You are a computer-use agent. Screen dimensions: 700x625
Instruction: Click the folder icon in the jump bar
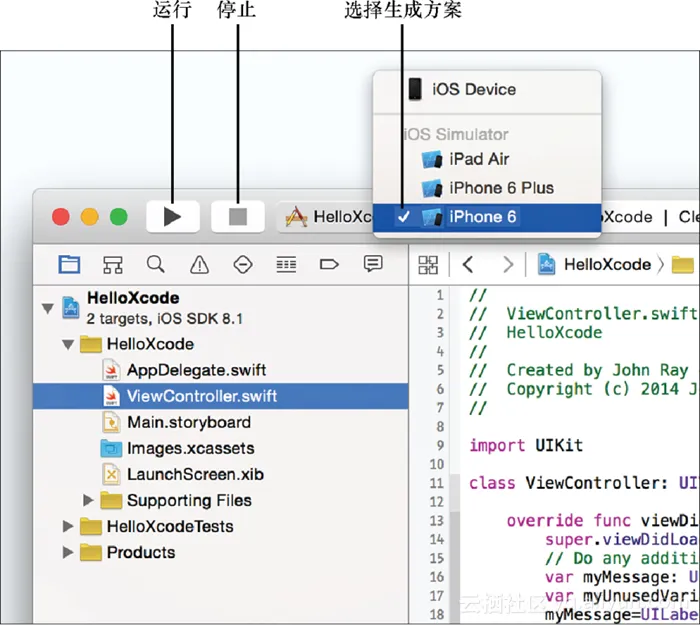click(683, 265)
